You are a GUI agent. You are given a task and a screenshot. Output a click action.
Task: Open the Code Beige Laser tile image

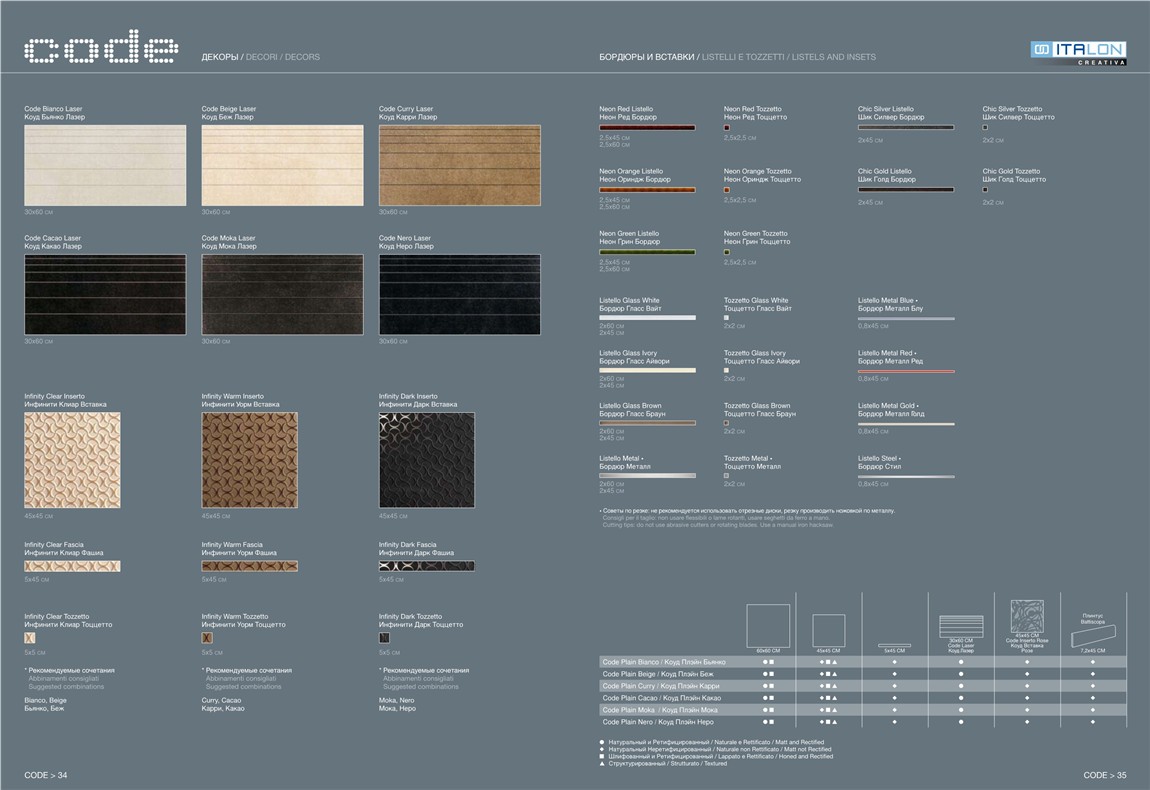tap(282, 165)
